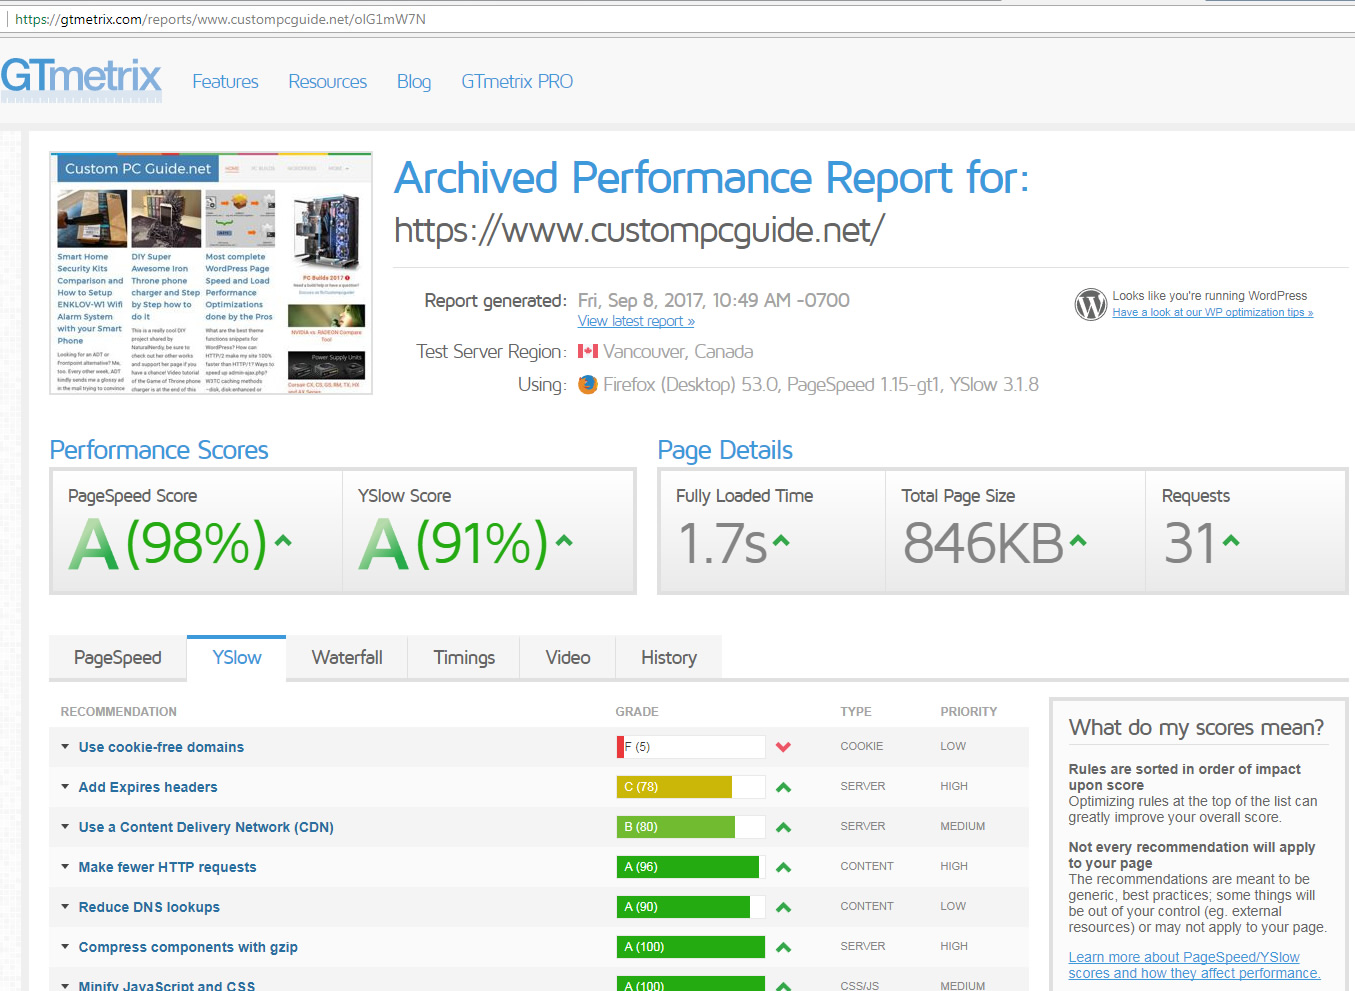Click the green up arrow in Add Expires headers row
Screen dimensions: 1355x991
click(783, 787)
